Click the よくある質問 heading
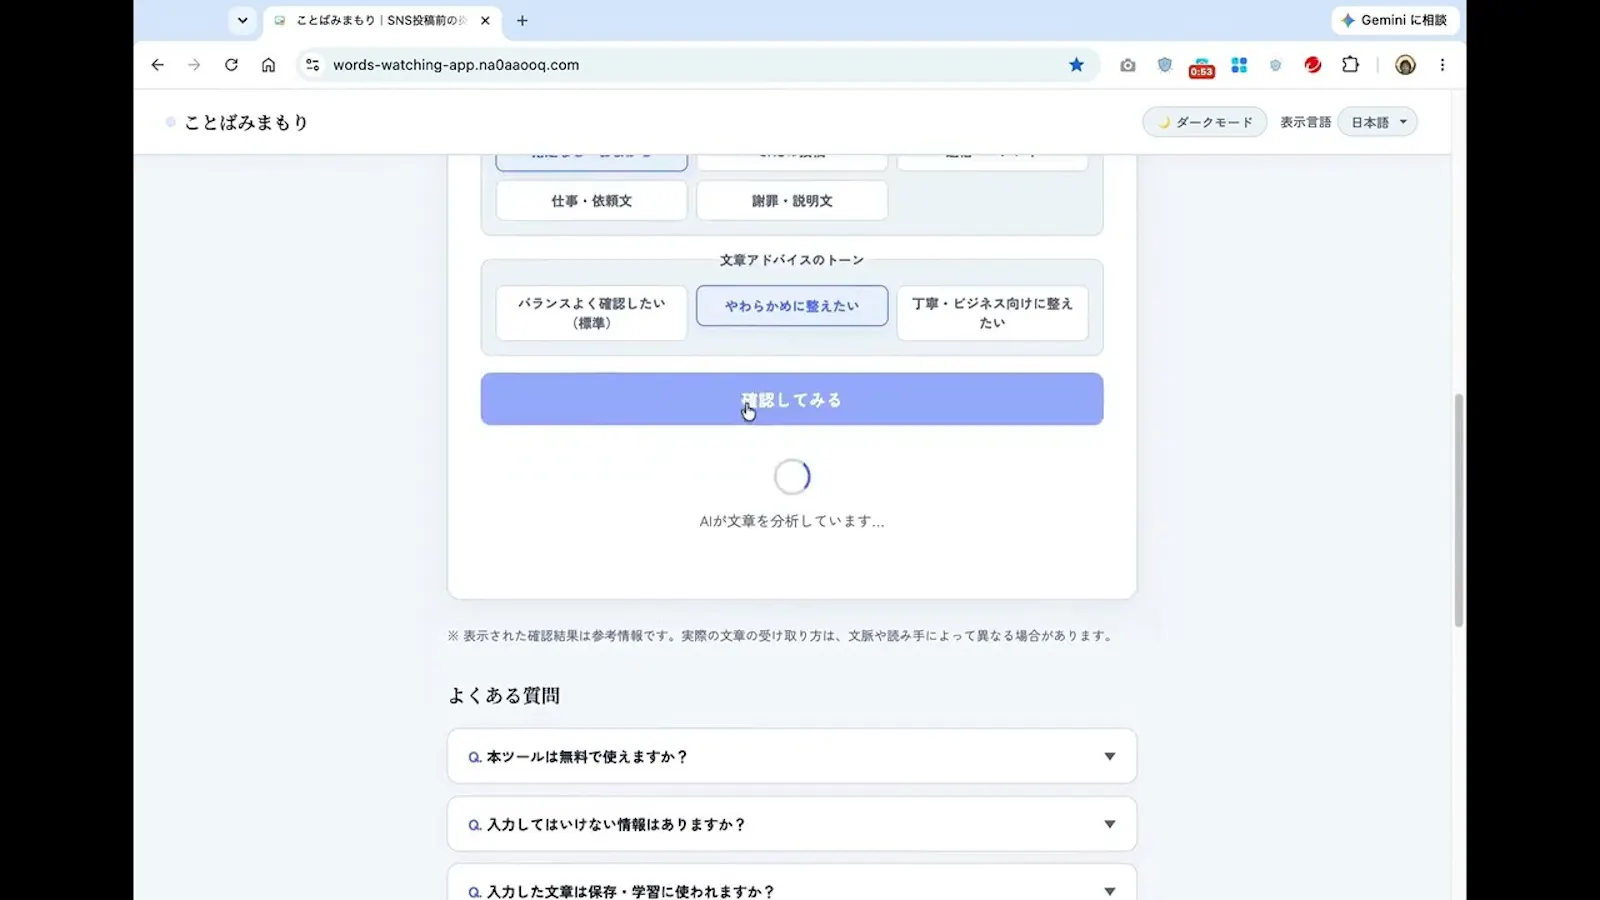The width and height of the screenshot is (1600, 900). point(504,696)
